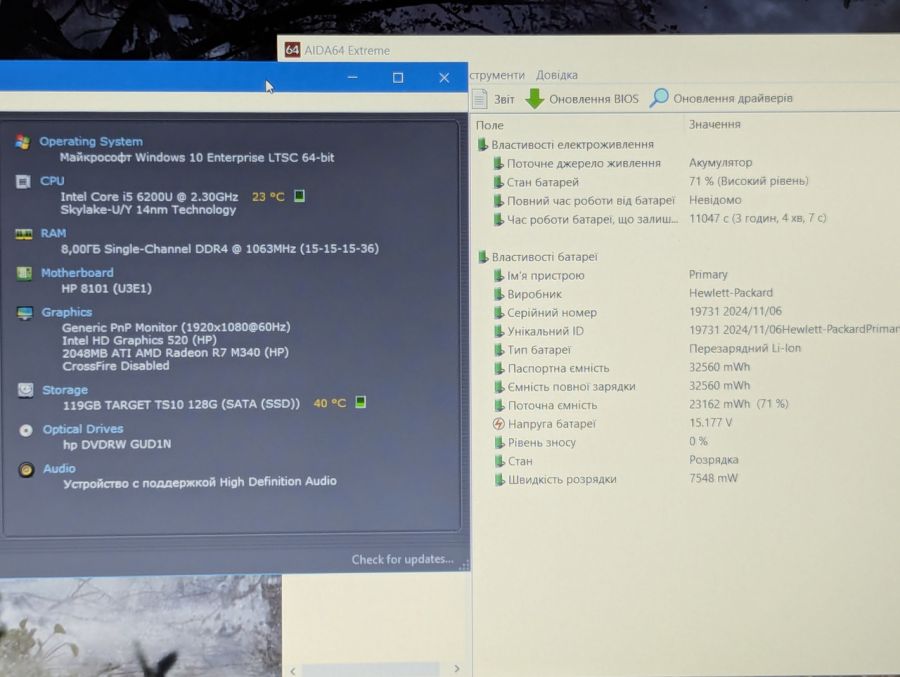This screenshot has height=677, width=900.
Task: Open the Motherboard section link
Action: pyautogui.click(x=77, y=273)
